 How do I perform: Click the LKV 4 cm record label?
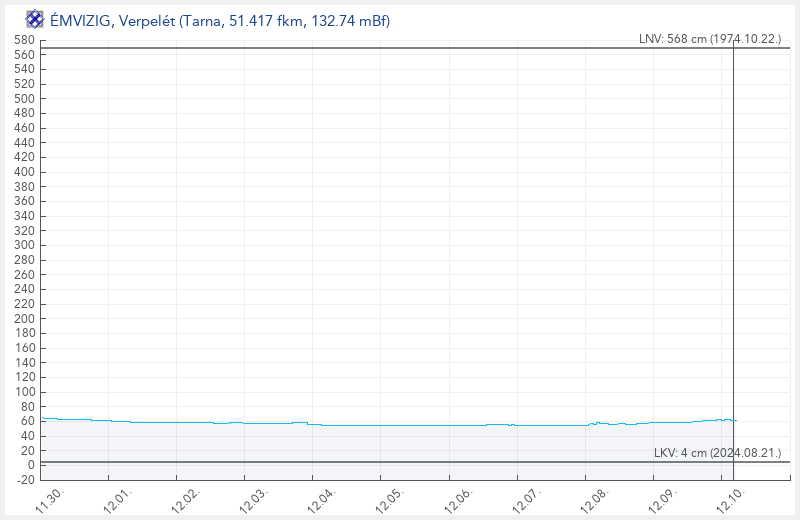[x=716, y=453]
